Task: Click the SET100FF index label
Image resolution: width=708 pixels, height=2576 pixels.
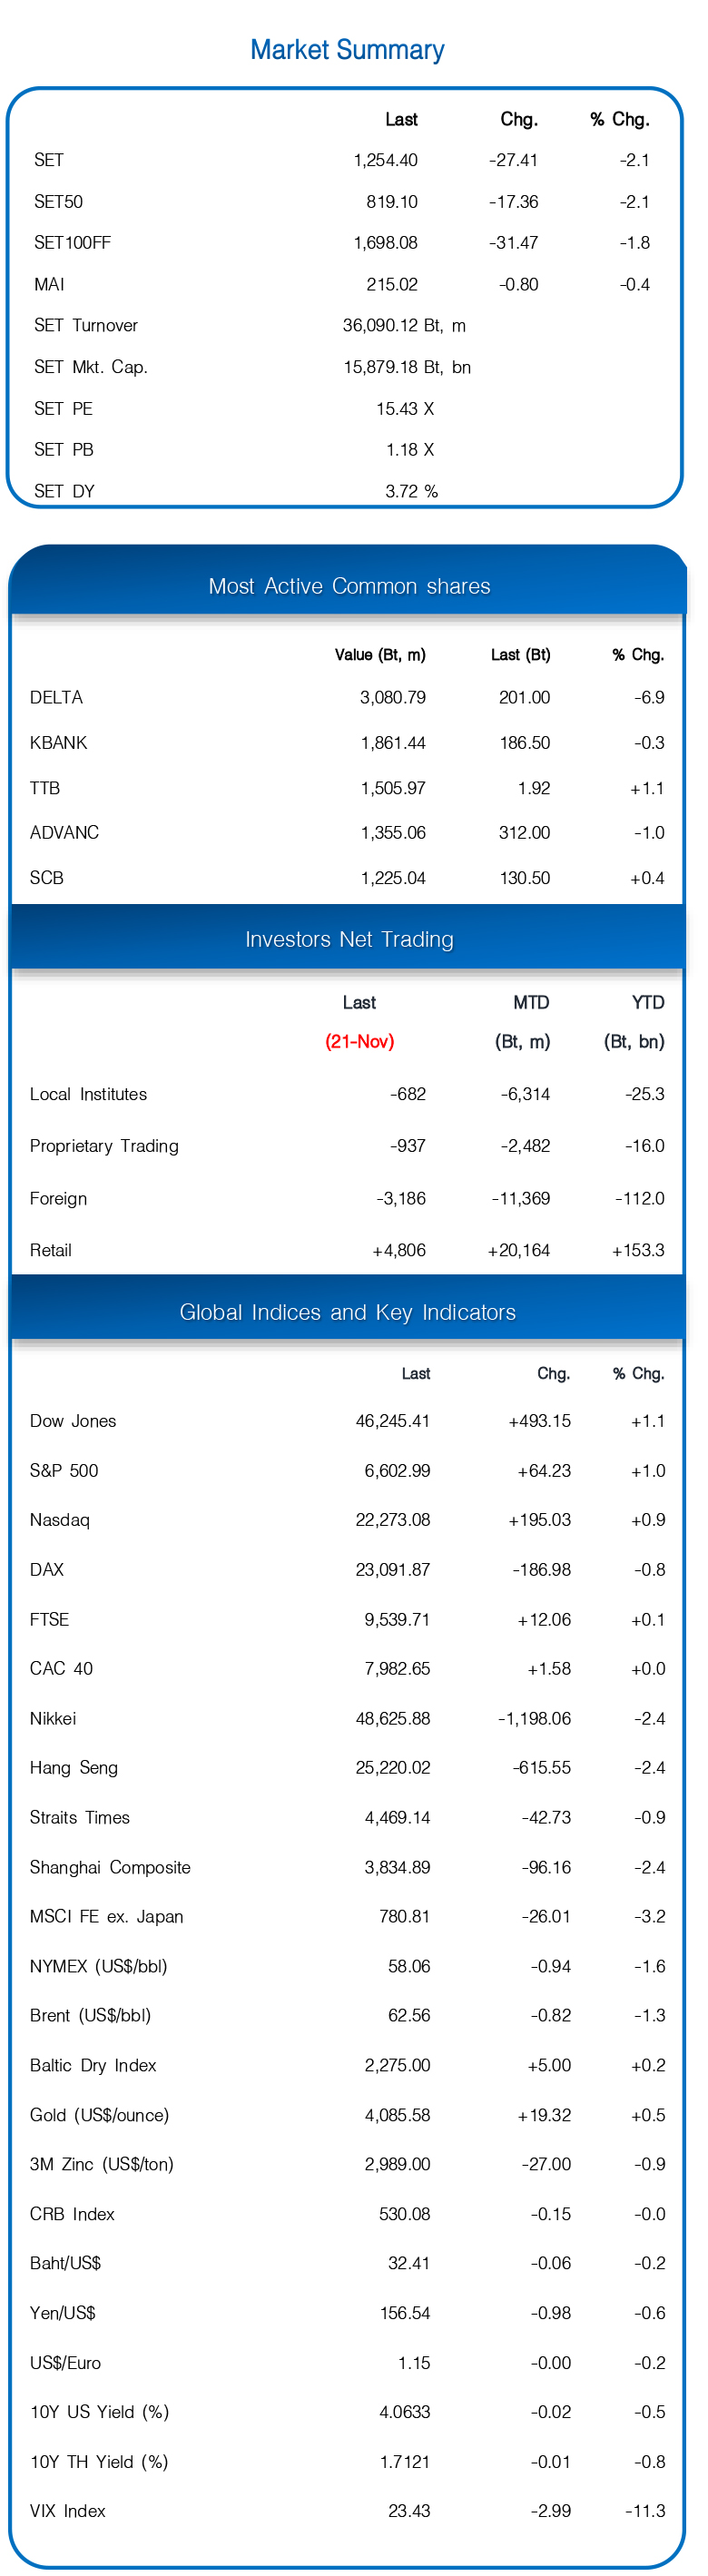Action: click(72, 242)
